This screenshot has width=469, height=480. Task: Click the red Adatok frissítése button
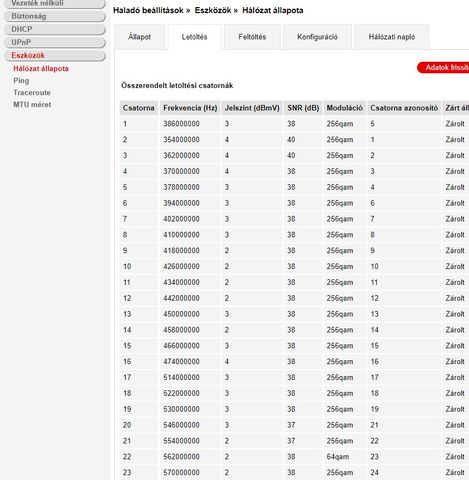pyautogui.click(x=443, y=67)
